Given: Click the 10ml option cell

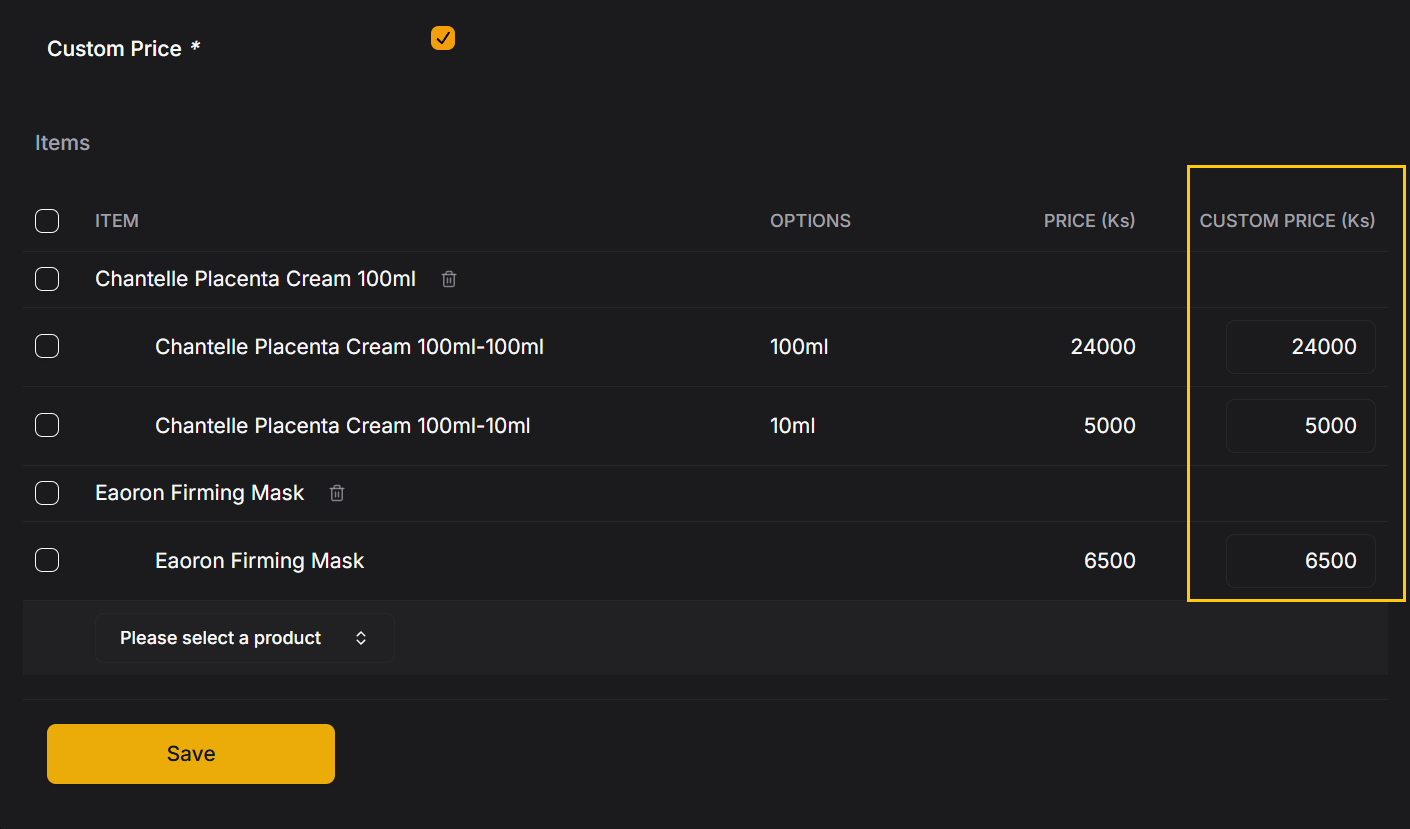Looking at the screenshot, I should click(x=793, y=426).
